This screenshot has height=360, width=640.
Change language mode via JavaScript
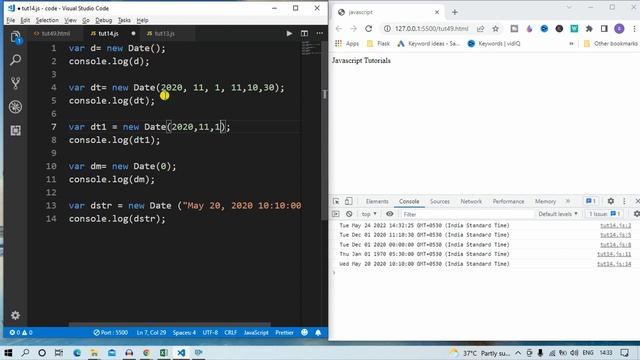point(256,333)
